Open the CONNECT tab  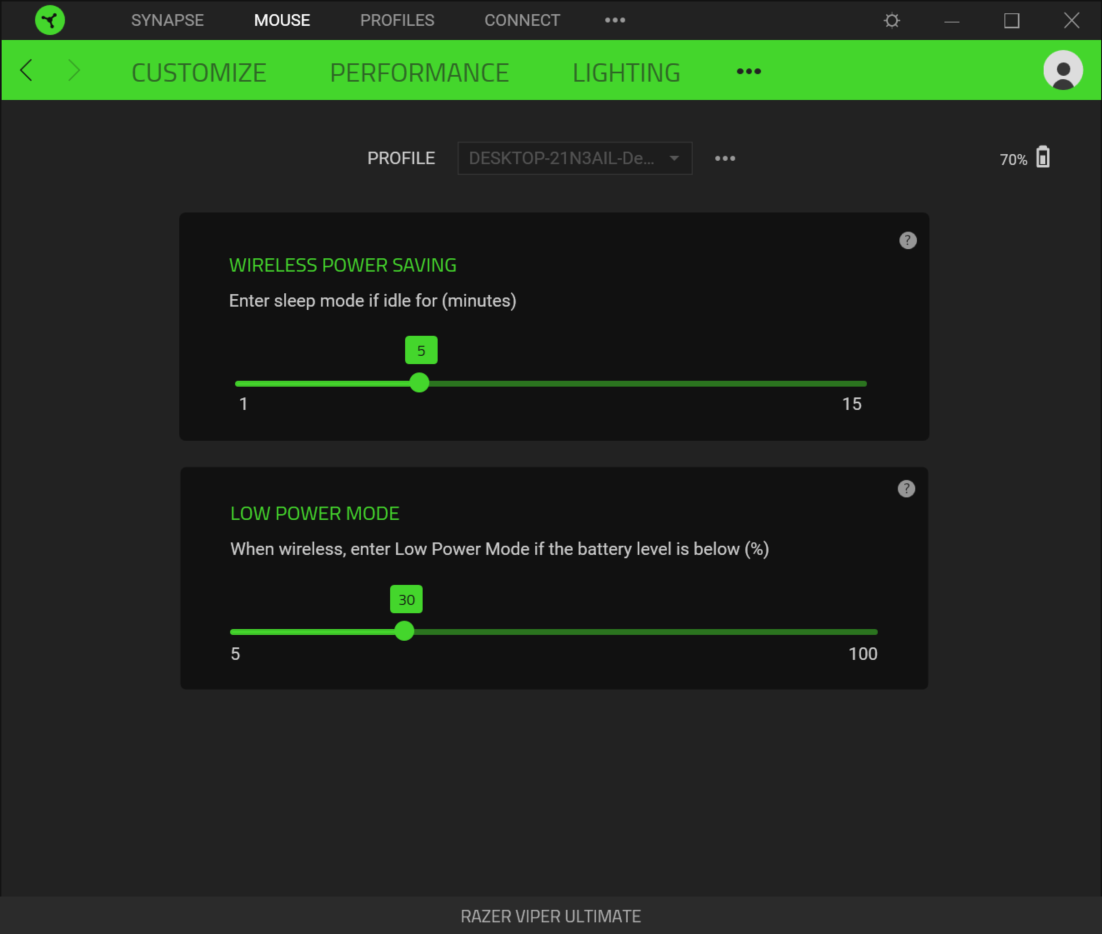pos(522,20)
